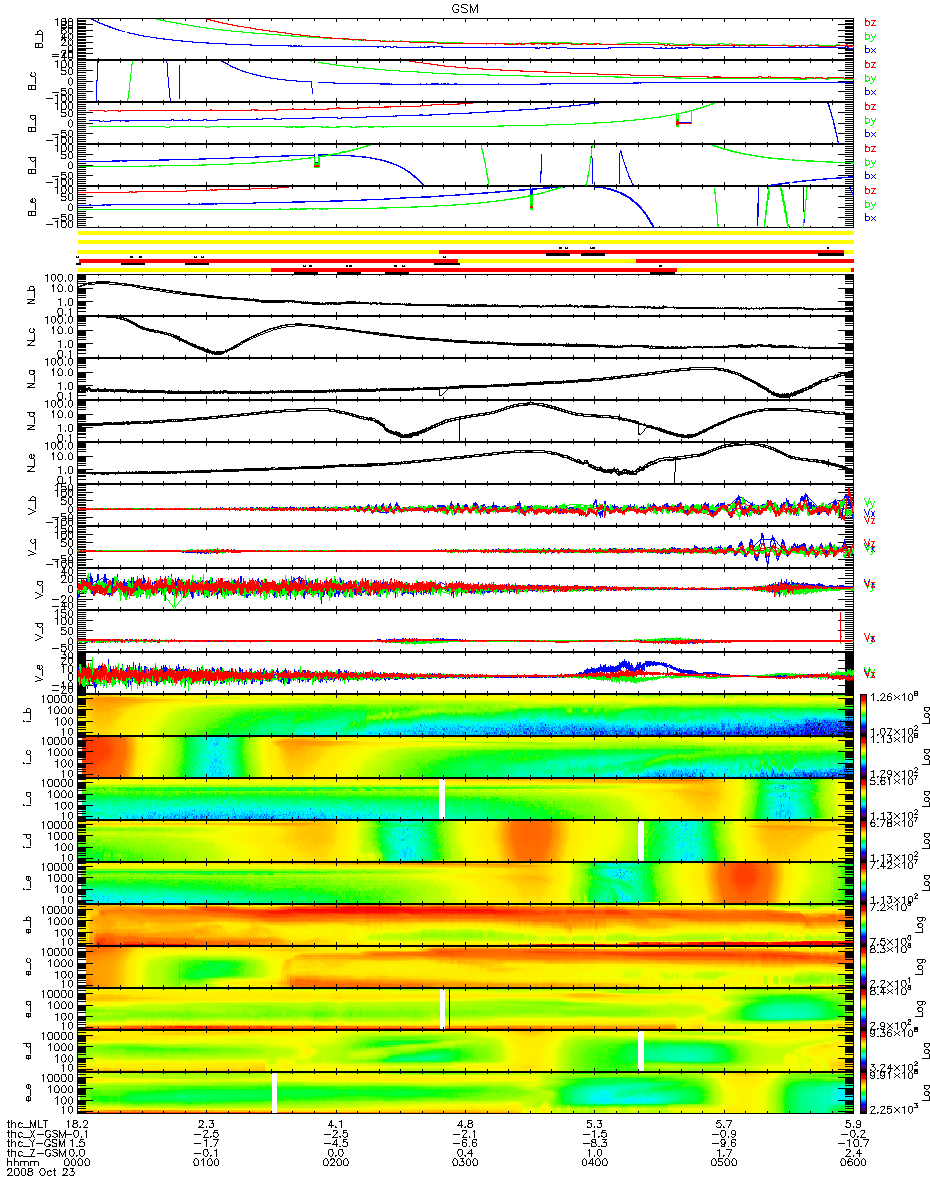Click the 0300 time tick label
Viewport: 930px width, 1200px height.
coord(465,1162)
